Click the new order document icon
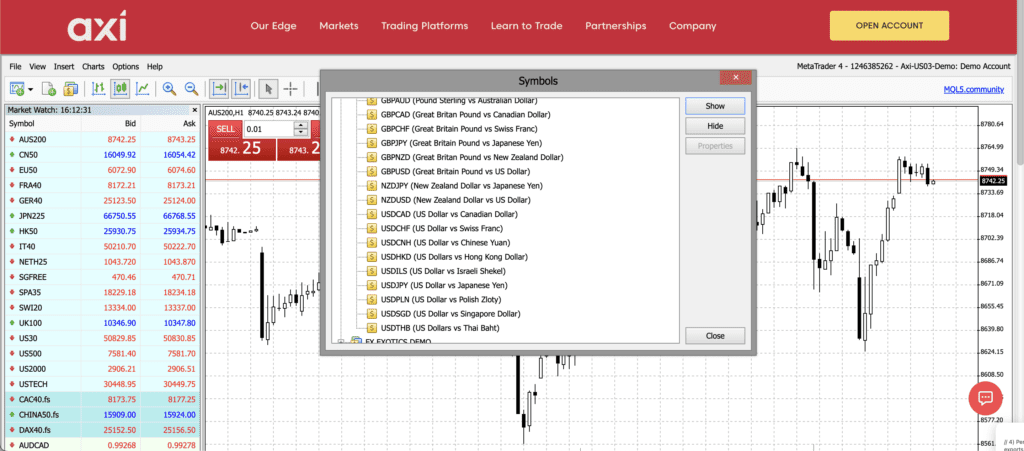1024x451 pixels. (48, 88)
